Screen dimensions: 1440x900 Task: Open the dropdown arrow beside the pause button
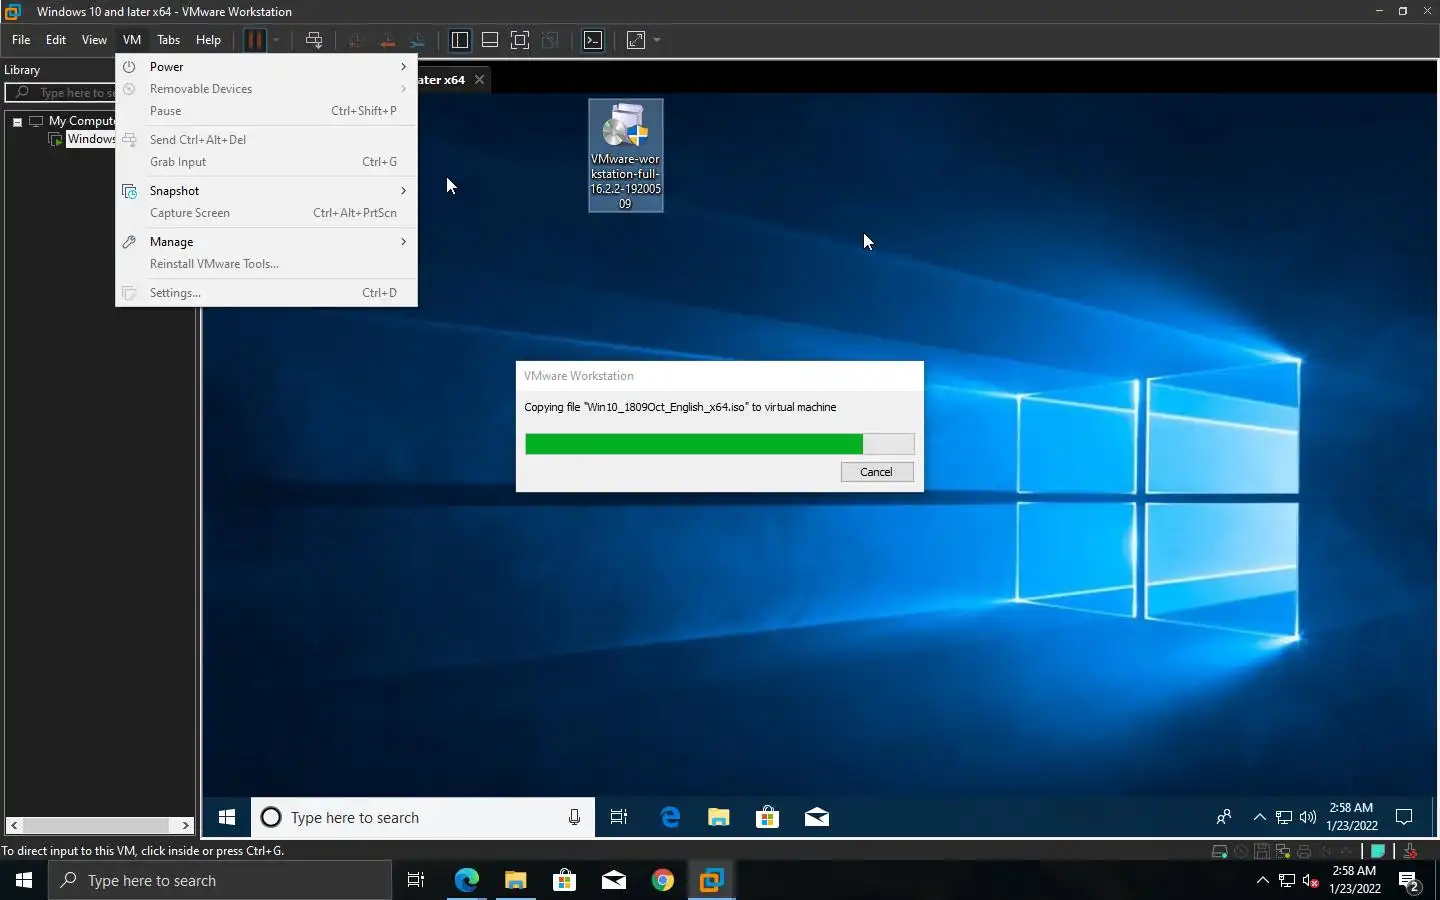click(276, 40)
